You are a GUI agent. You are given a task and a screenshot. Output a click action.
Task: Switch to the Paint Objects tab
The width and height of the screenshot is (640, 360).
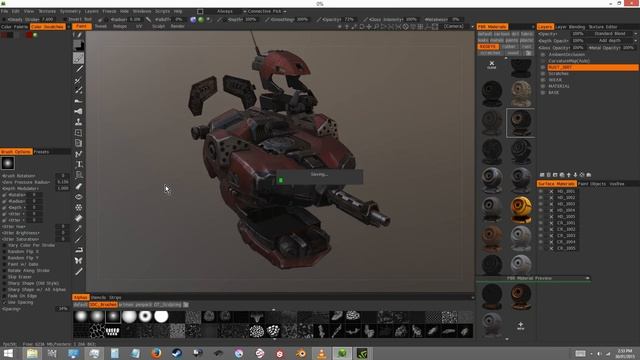coord(592,184)
